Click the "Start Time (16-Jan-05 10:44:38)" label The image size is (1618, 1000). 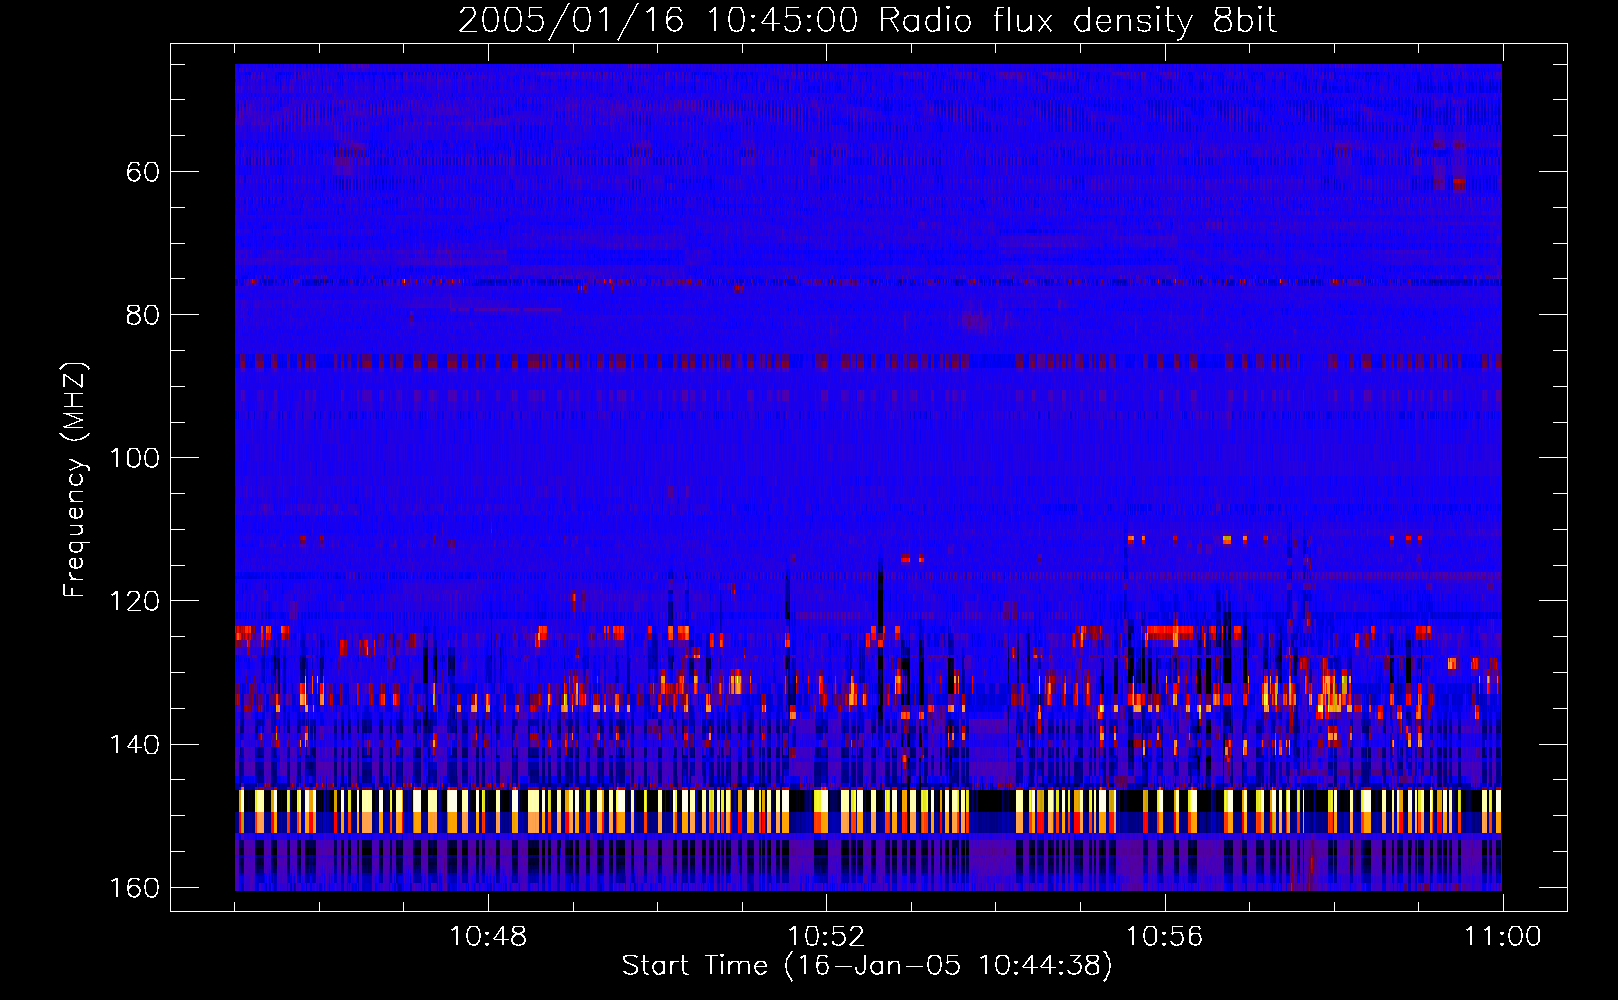867,966
